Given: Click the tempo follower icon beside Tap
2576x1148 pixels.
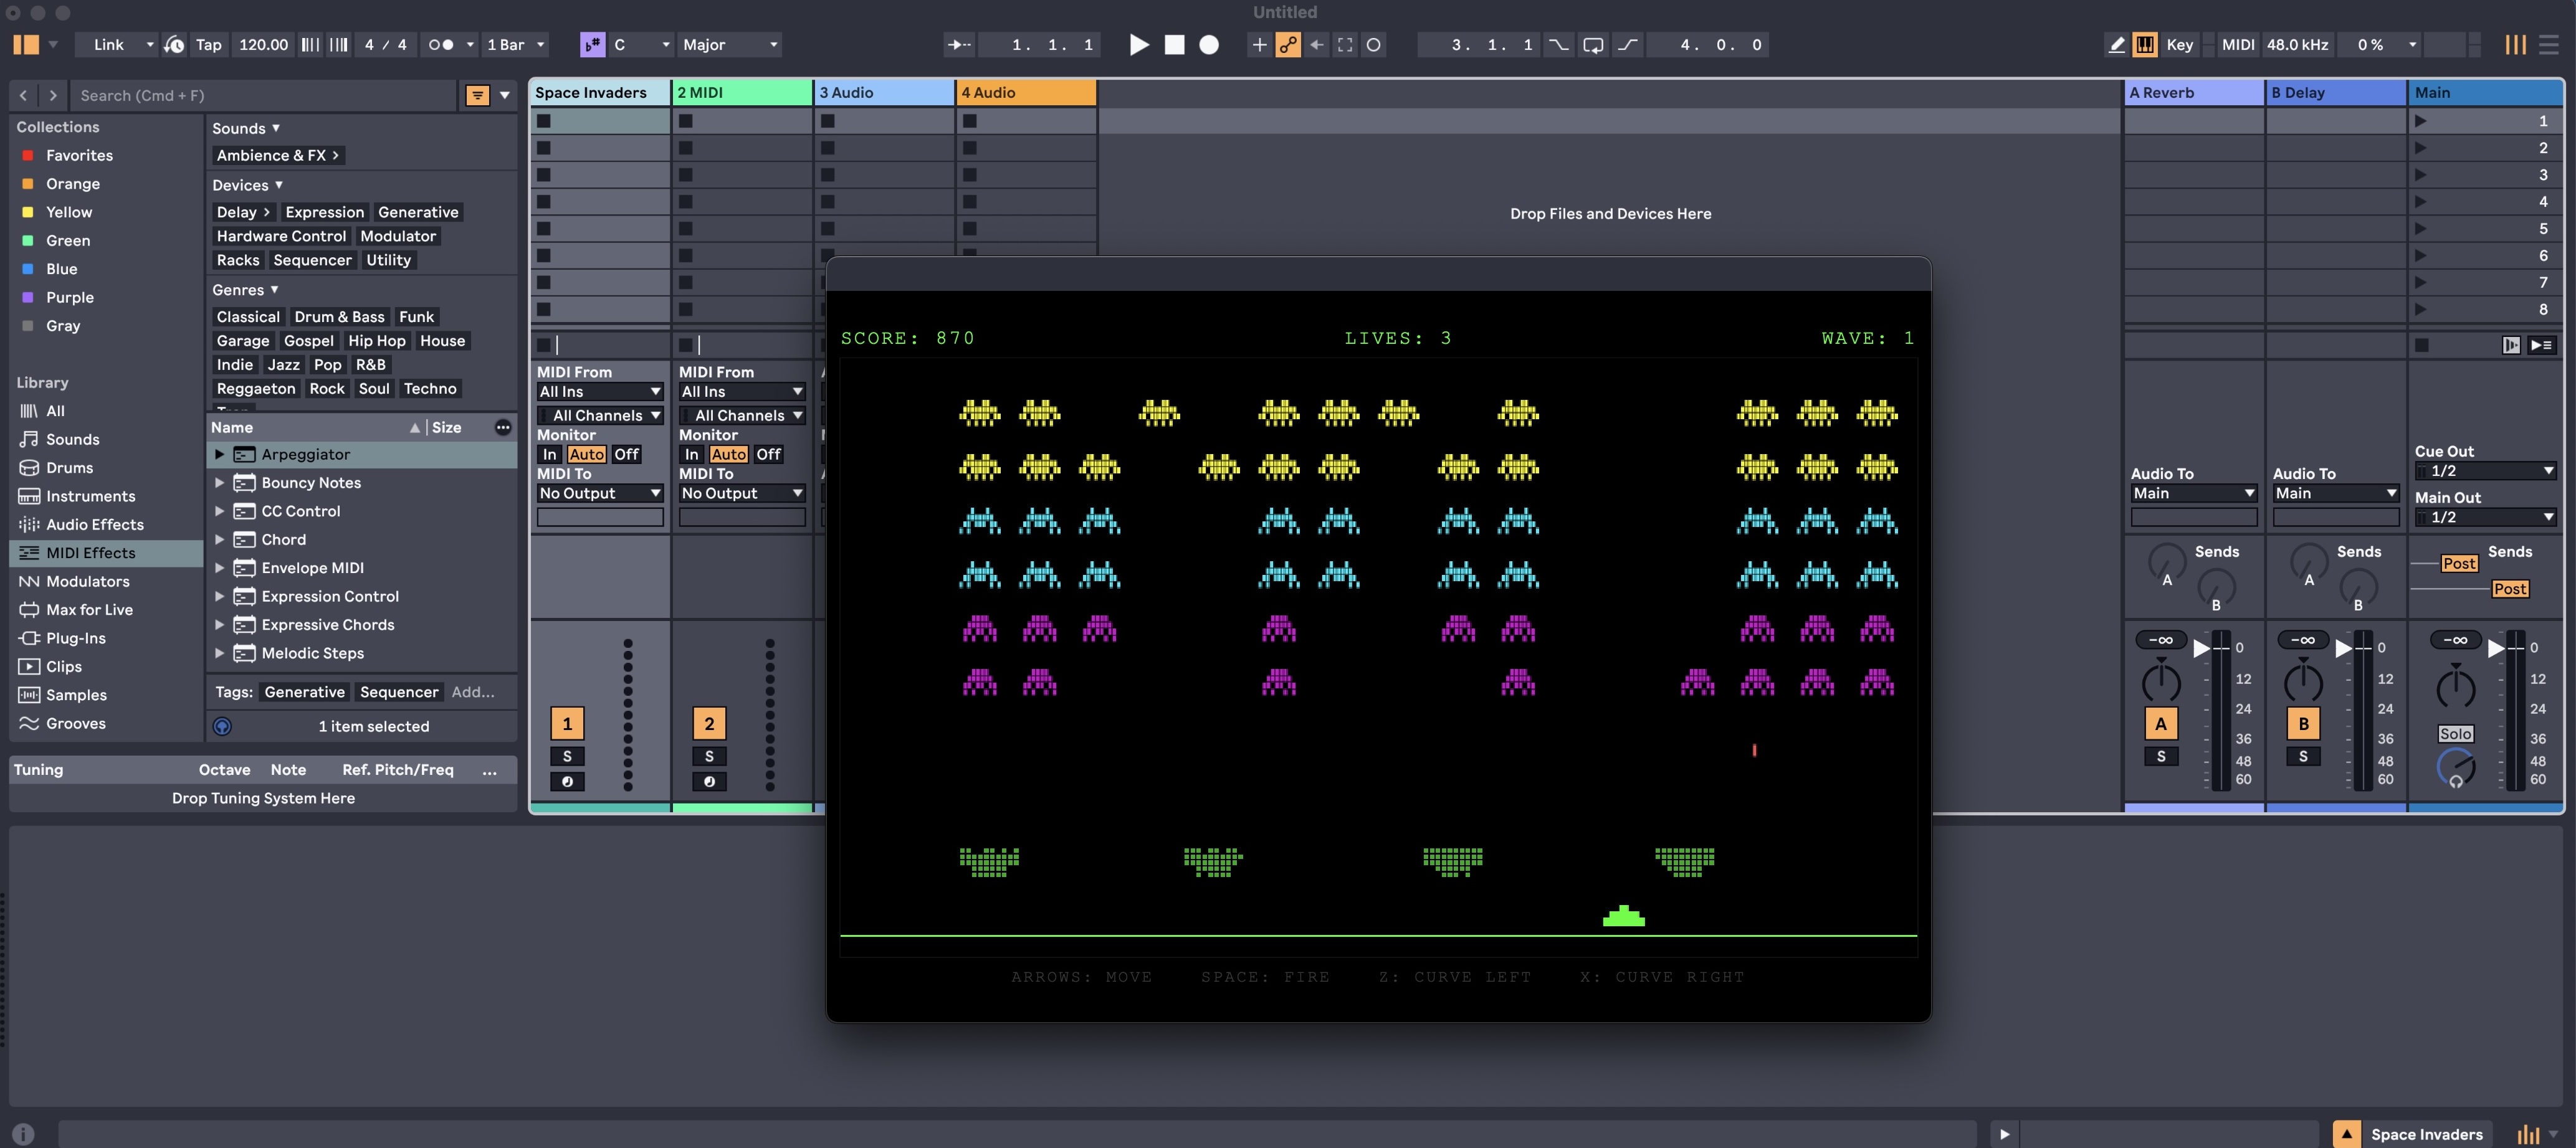Looking at the screenshot, I should click(174, 45).
